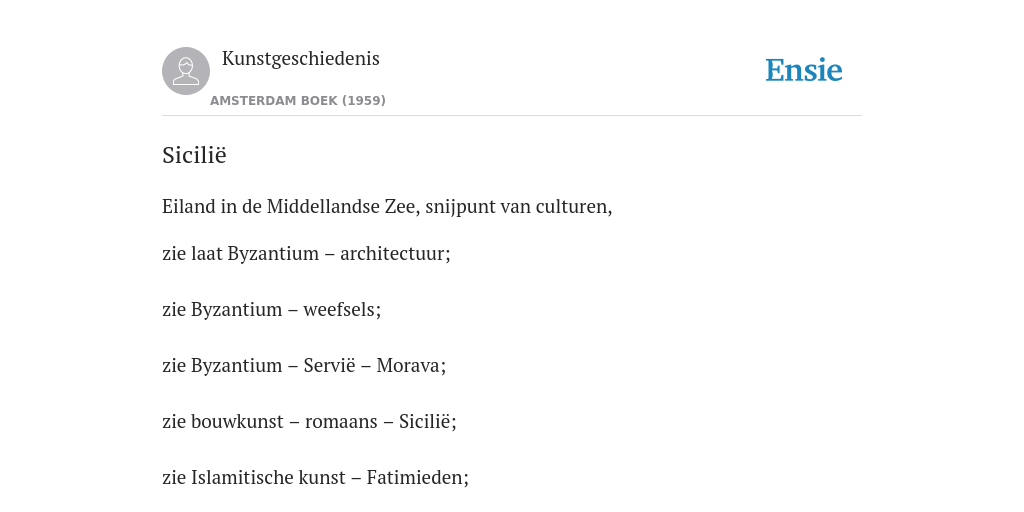The width and height of the screenshot is (1024, 512).
Task: Click the word 'Servië'
Action: (329, 366)
